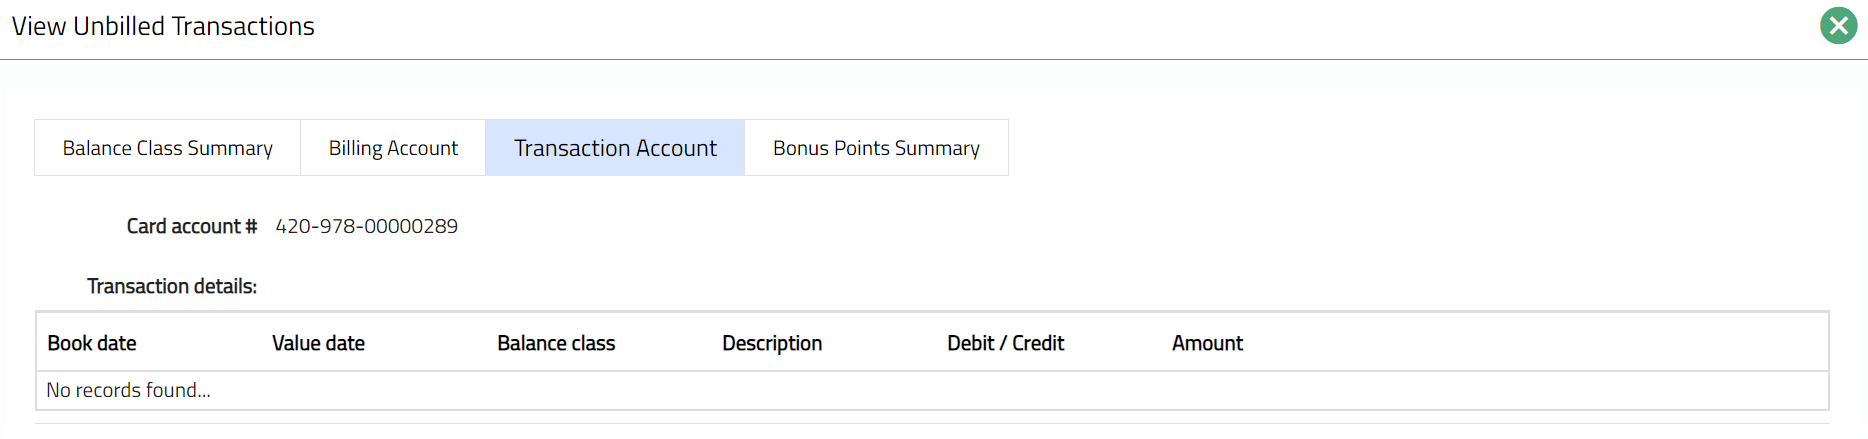Click the Description column header
Image resolution: width=1868 pixels, height=439 pixels.
click(x=772, y=343)
